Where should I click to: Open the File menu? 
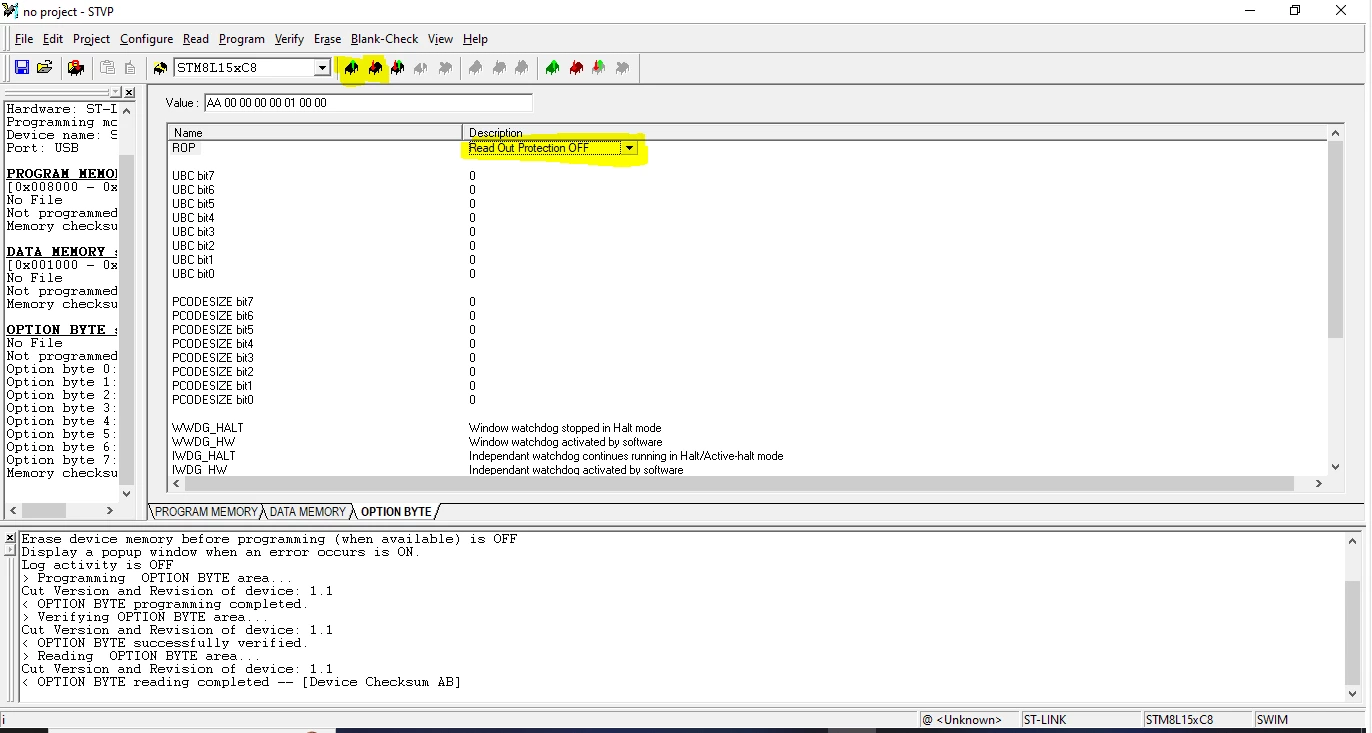pyautogui.click(x=24, y=39)
